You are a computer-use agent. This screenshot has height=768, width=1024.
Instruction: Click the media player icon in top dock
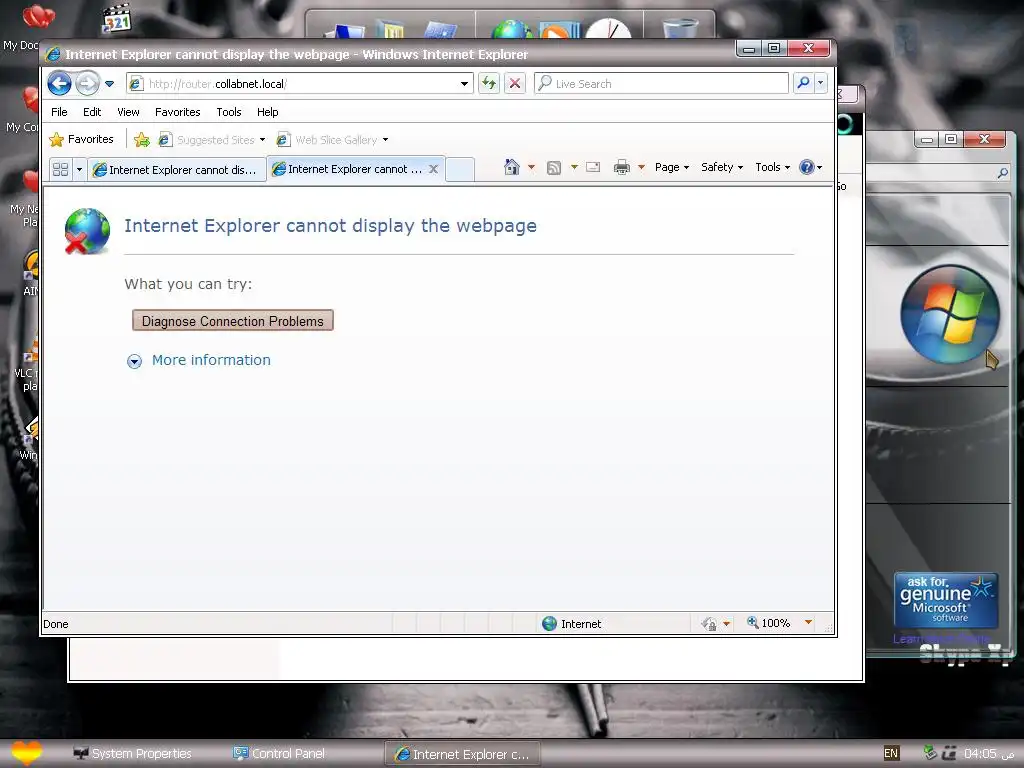coord(560,29)
